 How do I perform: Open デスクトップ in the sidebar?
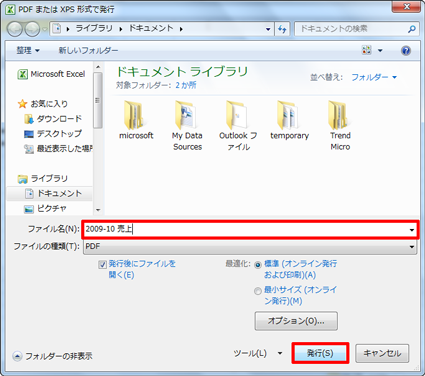tap(53, 134)
